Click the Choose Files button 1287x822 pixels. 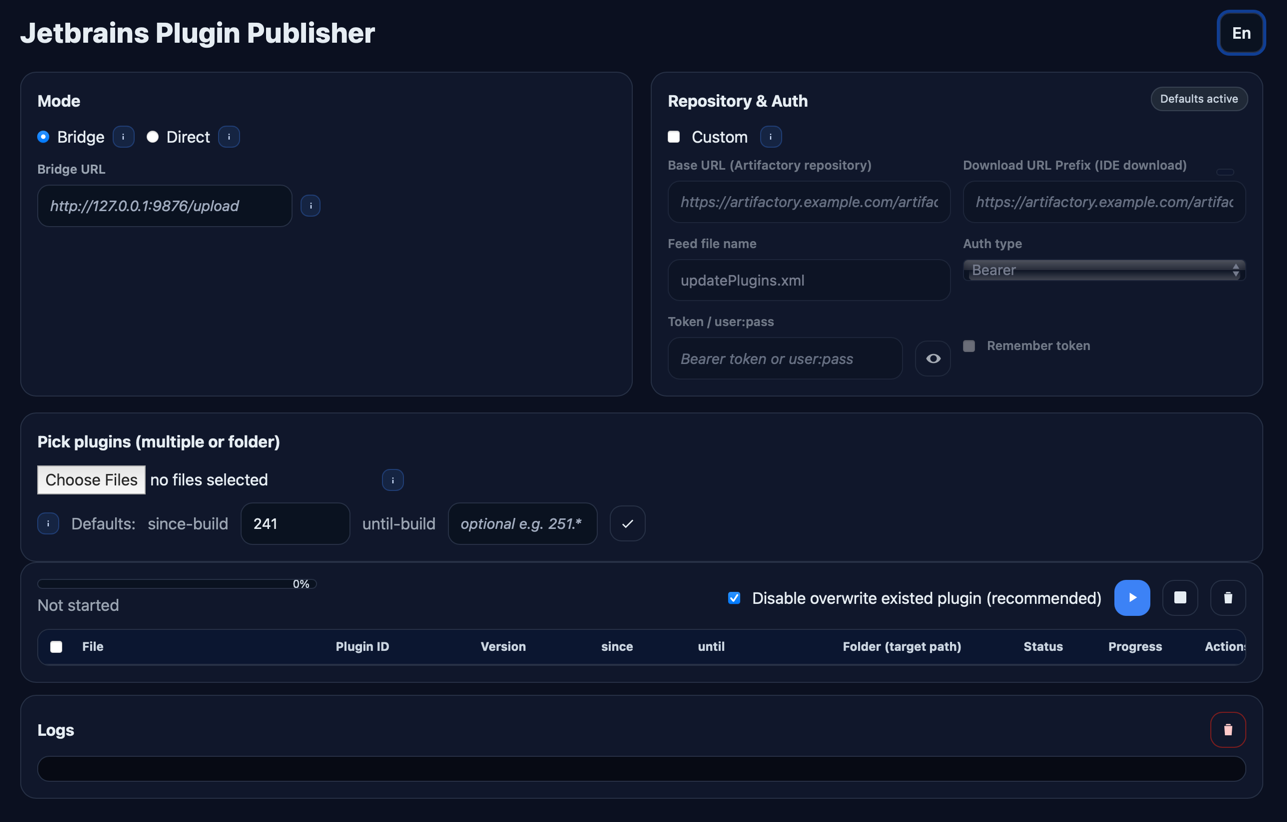(91, 480)
